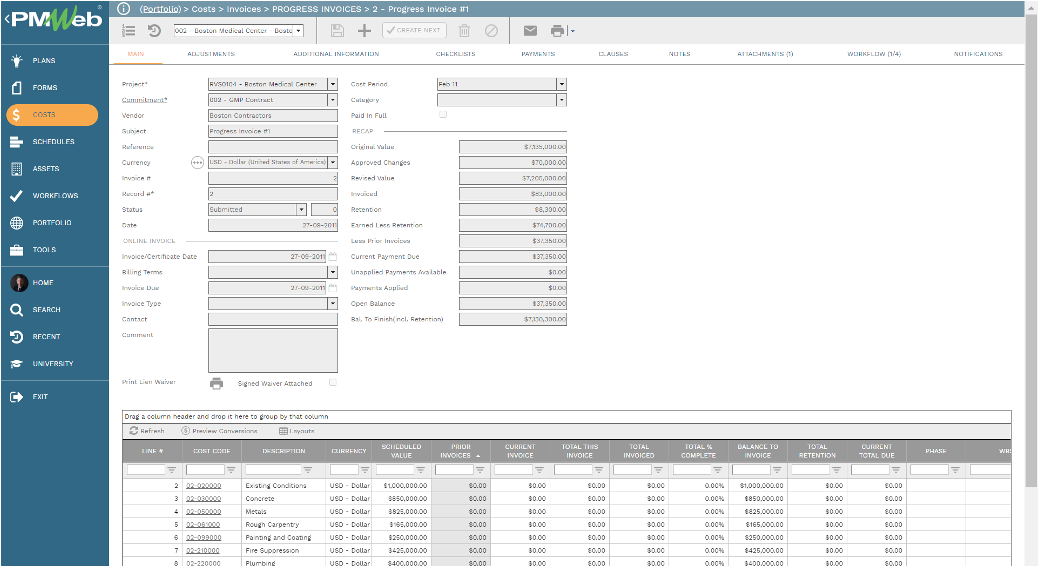Open the Search magnifier icon
The height and width of the screenshot is (567, 1038).
coord(17,310)
